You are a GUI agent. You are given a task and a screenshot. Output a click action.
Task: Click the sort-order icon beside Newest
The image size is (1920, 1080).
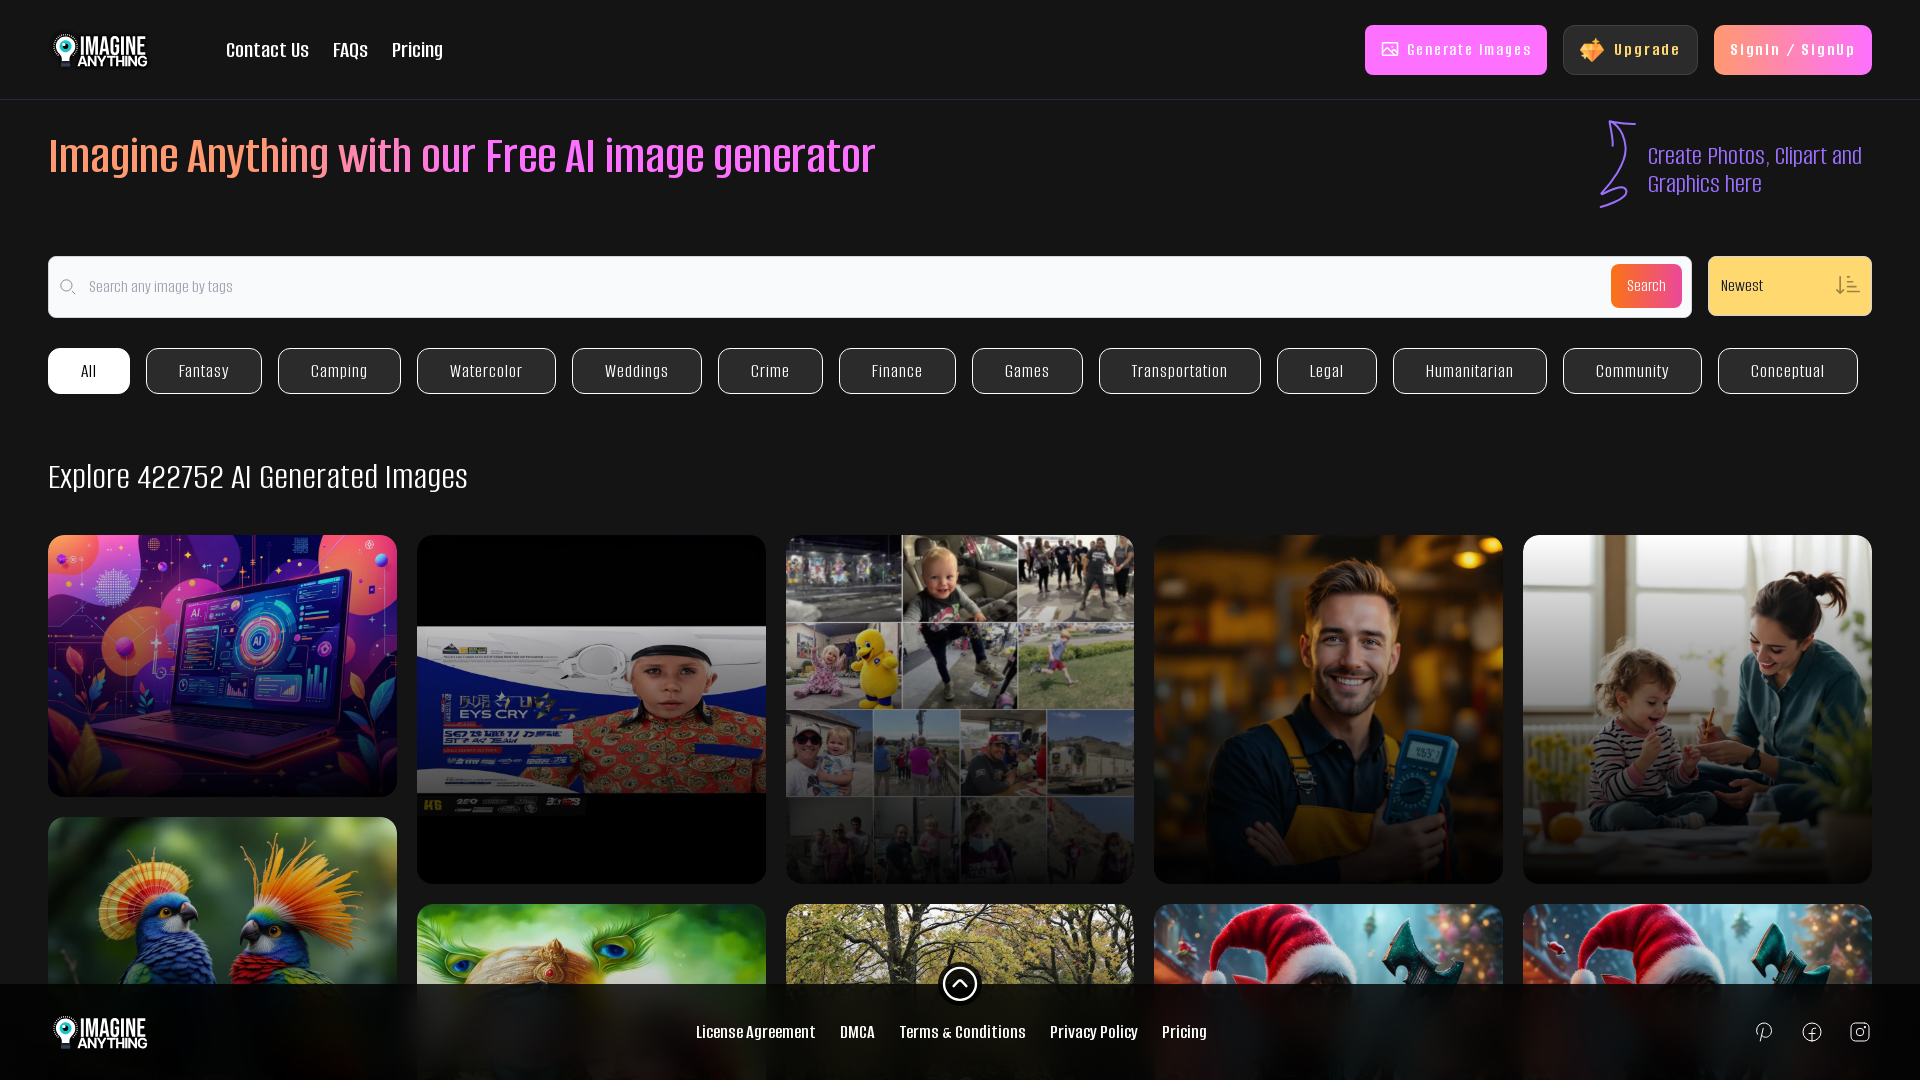click(x=1847, y=286)
